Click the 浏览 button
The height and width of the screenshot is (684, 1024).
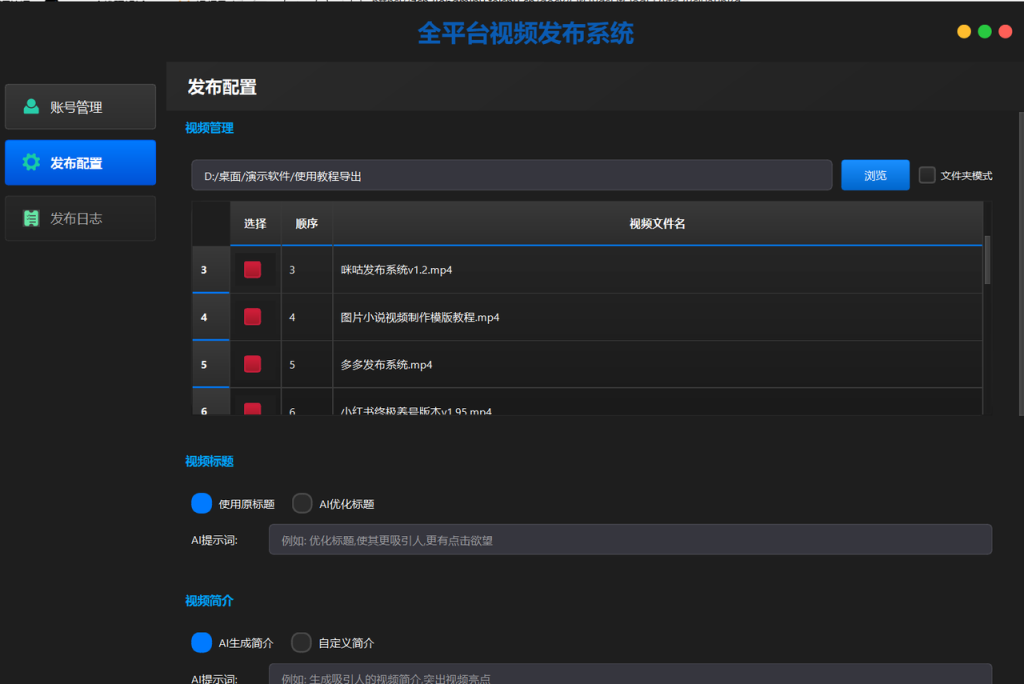click(x=875, y=175)
